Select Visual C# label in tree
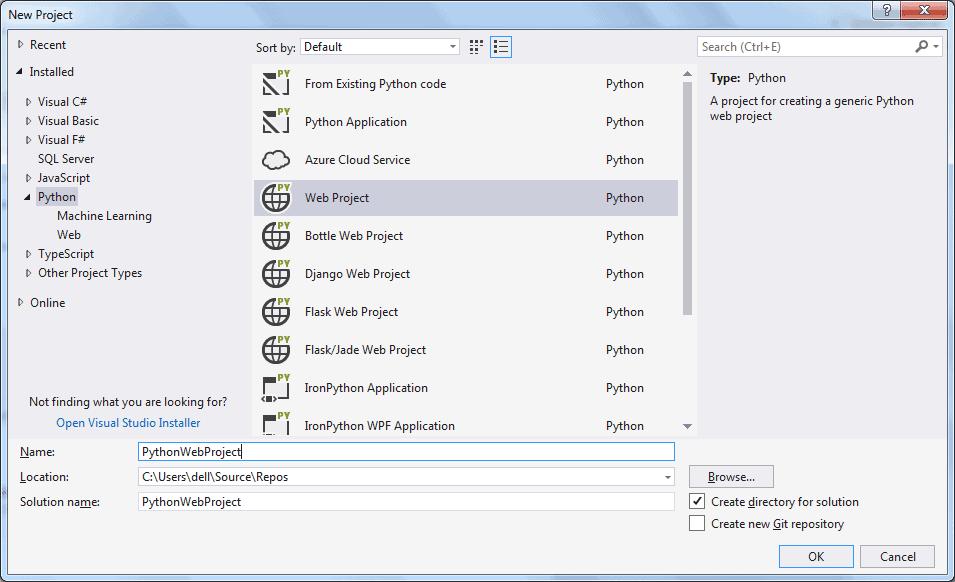Image resolution: width=955 pixels, height=582 pixels. 62,102
